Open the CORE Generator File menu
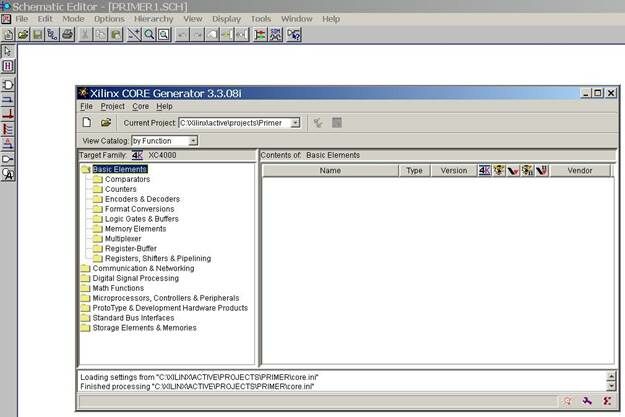Image resolution: width=625 pixels, height=417 pixels. pos(86,106)
